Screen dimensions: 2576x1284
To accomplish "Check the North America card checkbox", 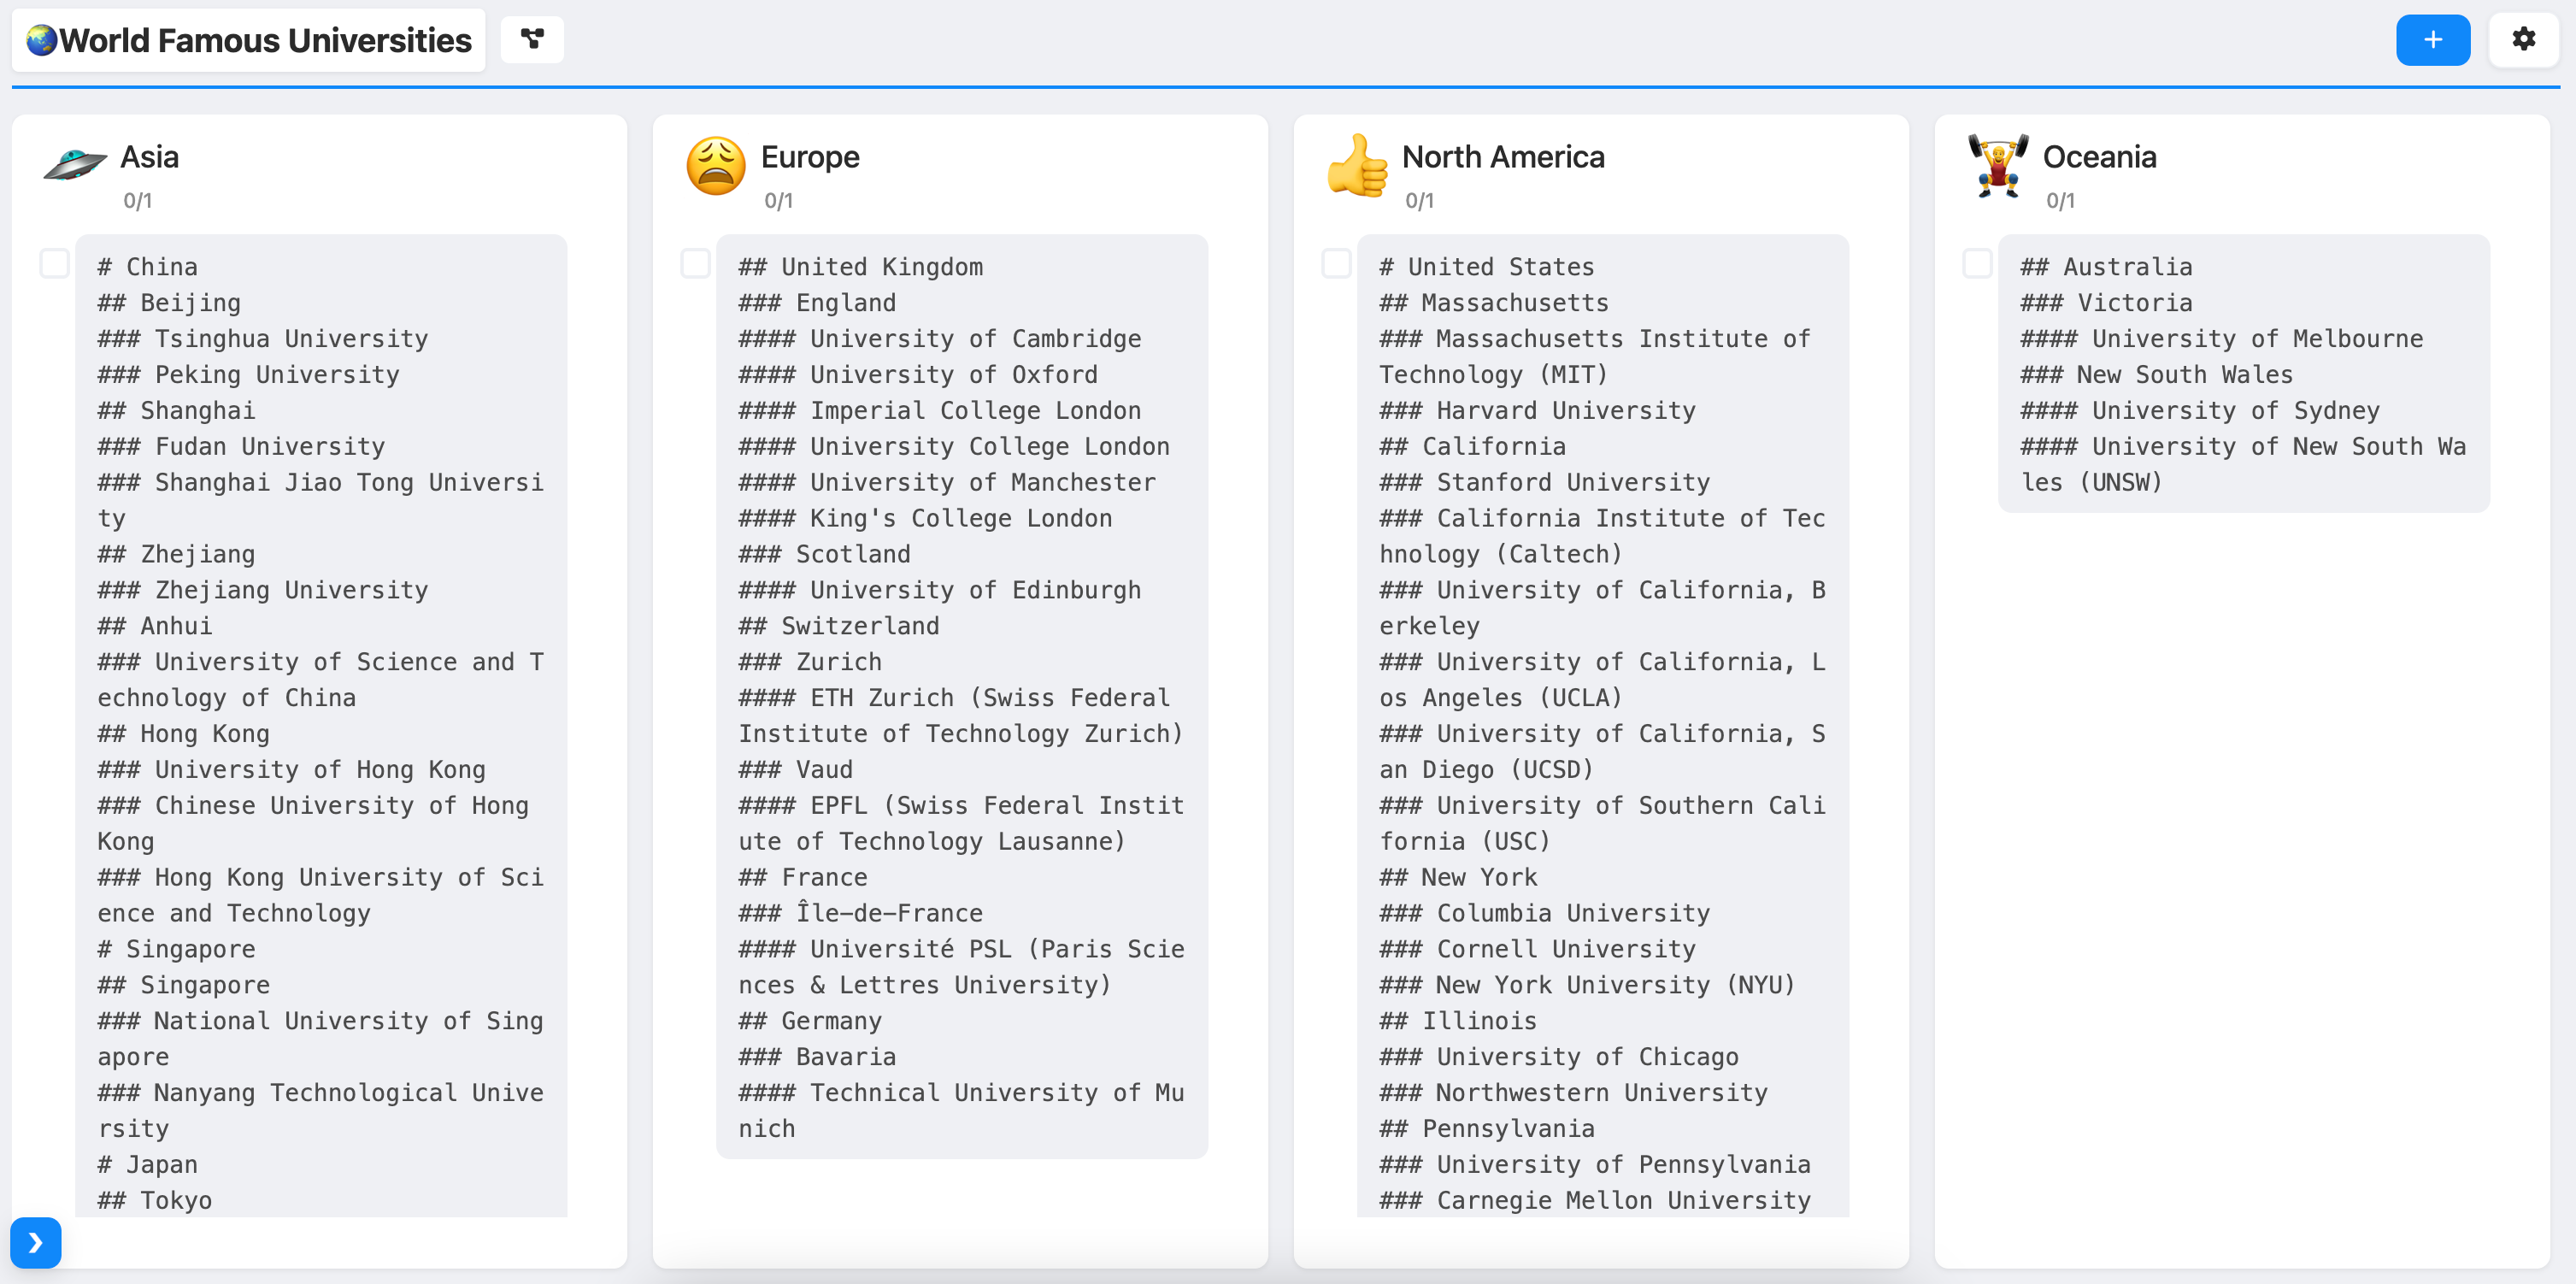I will click(1336, 264).
